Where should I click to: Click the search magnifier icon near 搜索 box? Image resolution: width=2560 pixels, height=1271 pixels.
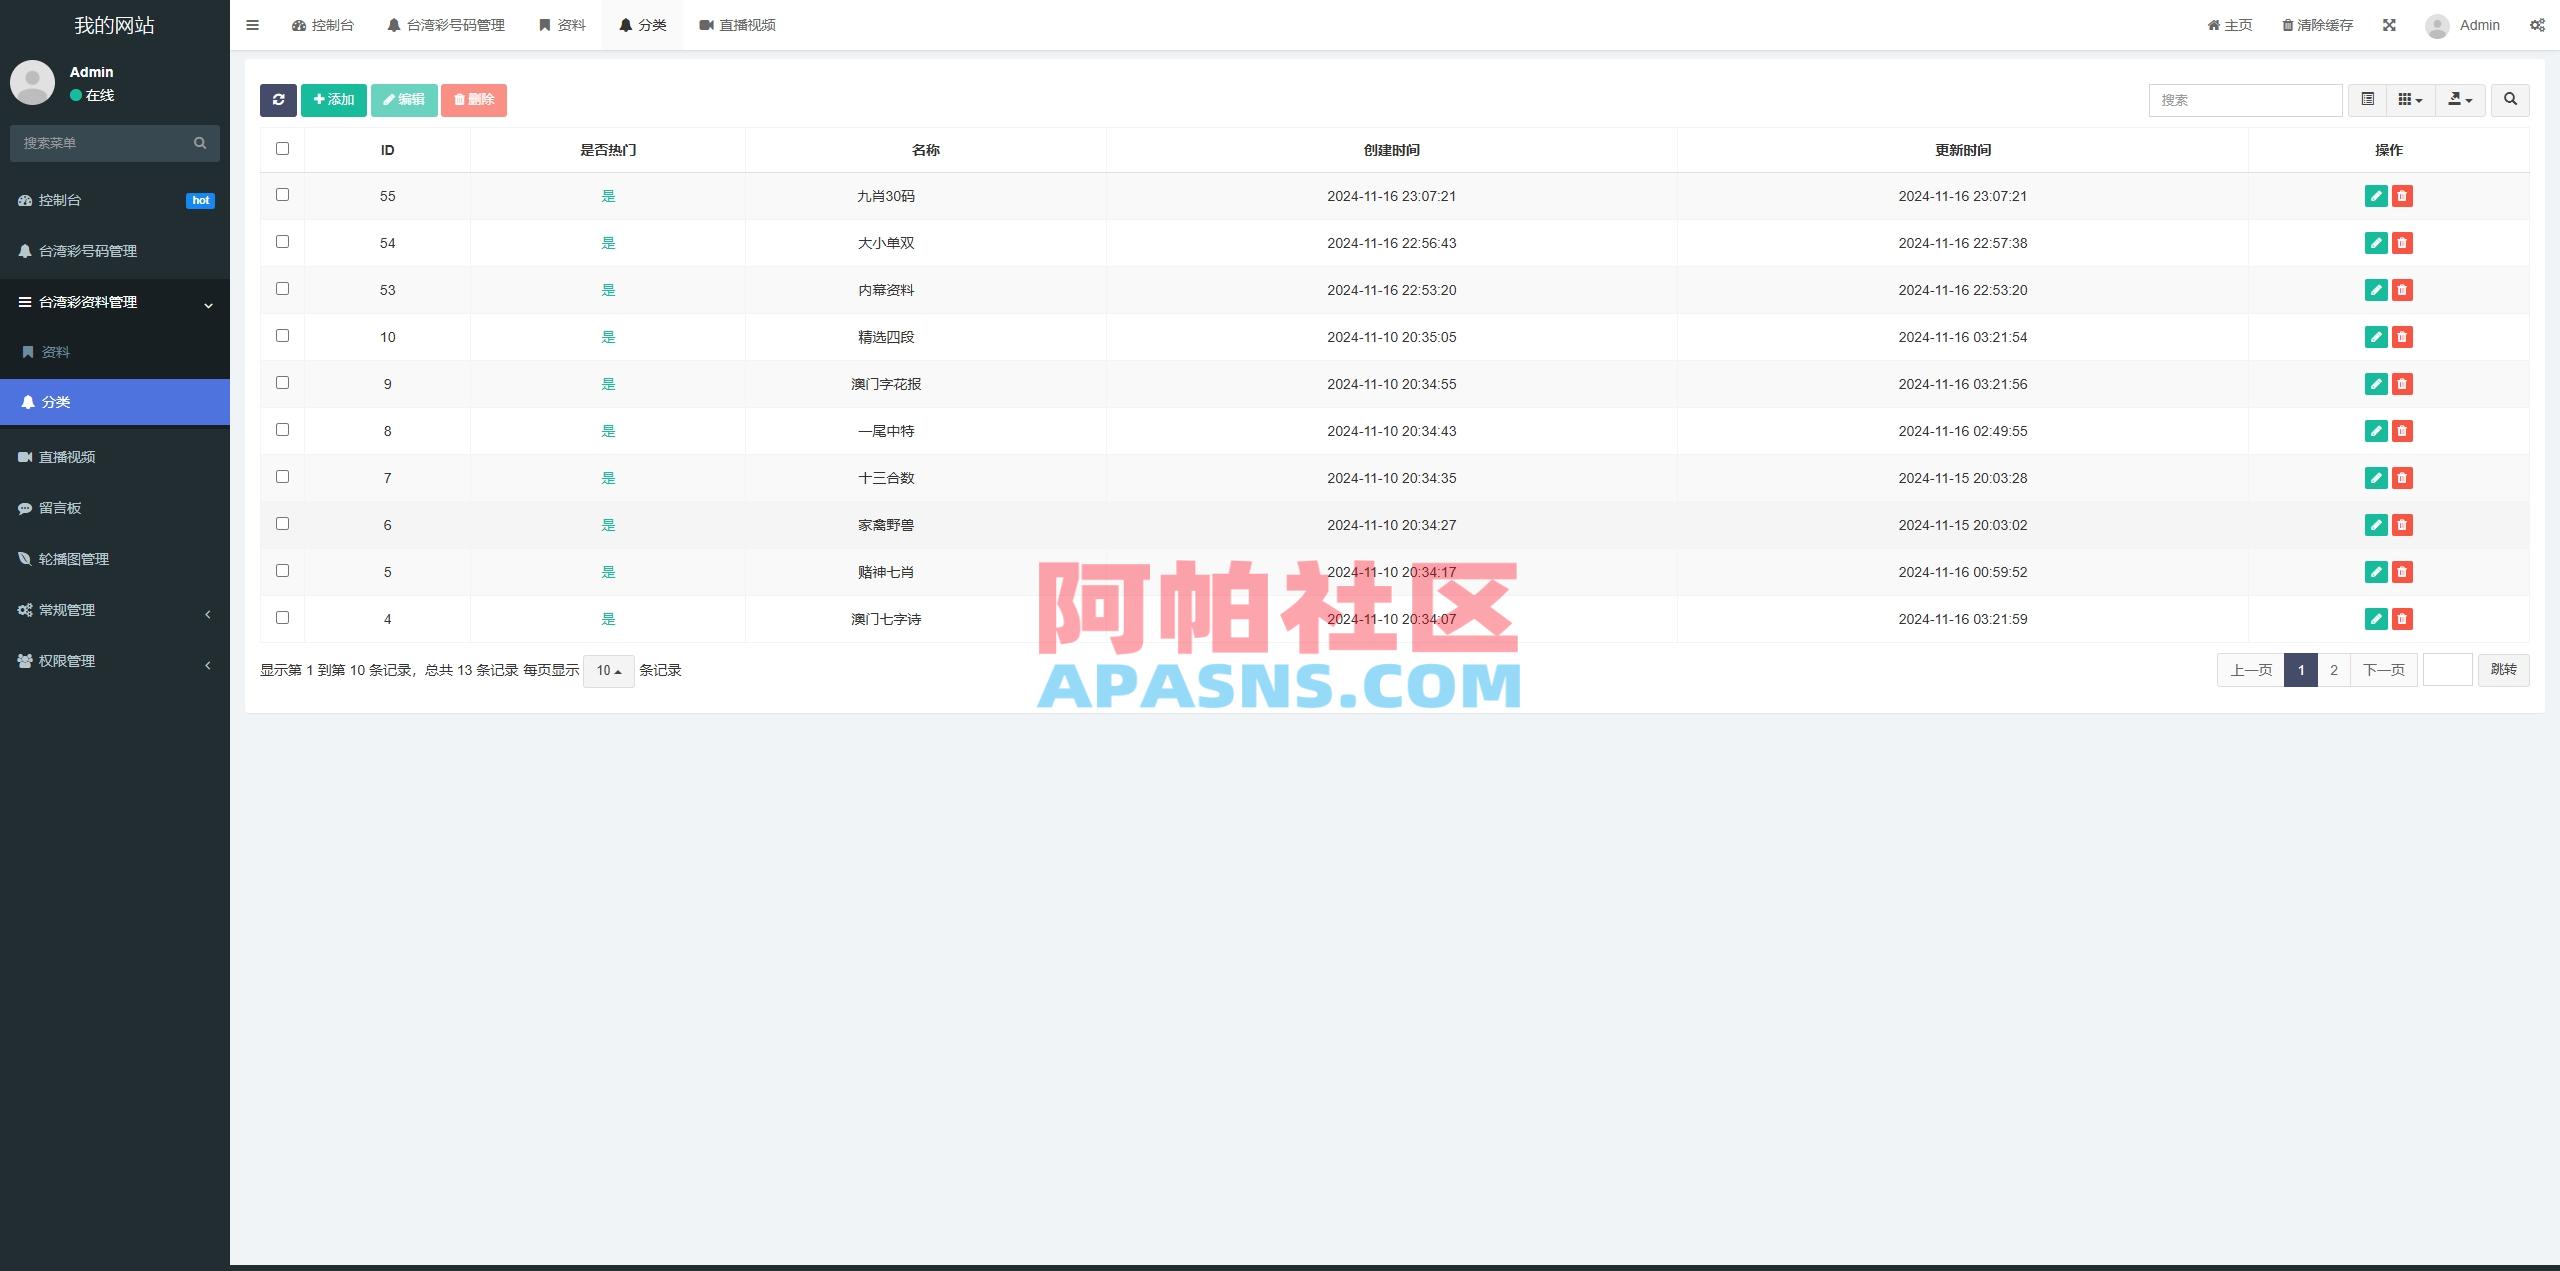2509,100
